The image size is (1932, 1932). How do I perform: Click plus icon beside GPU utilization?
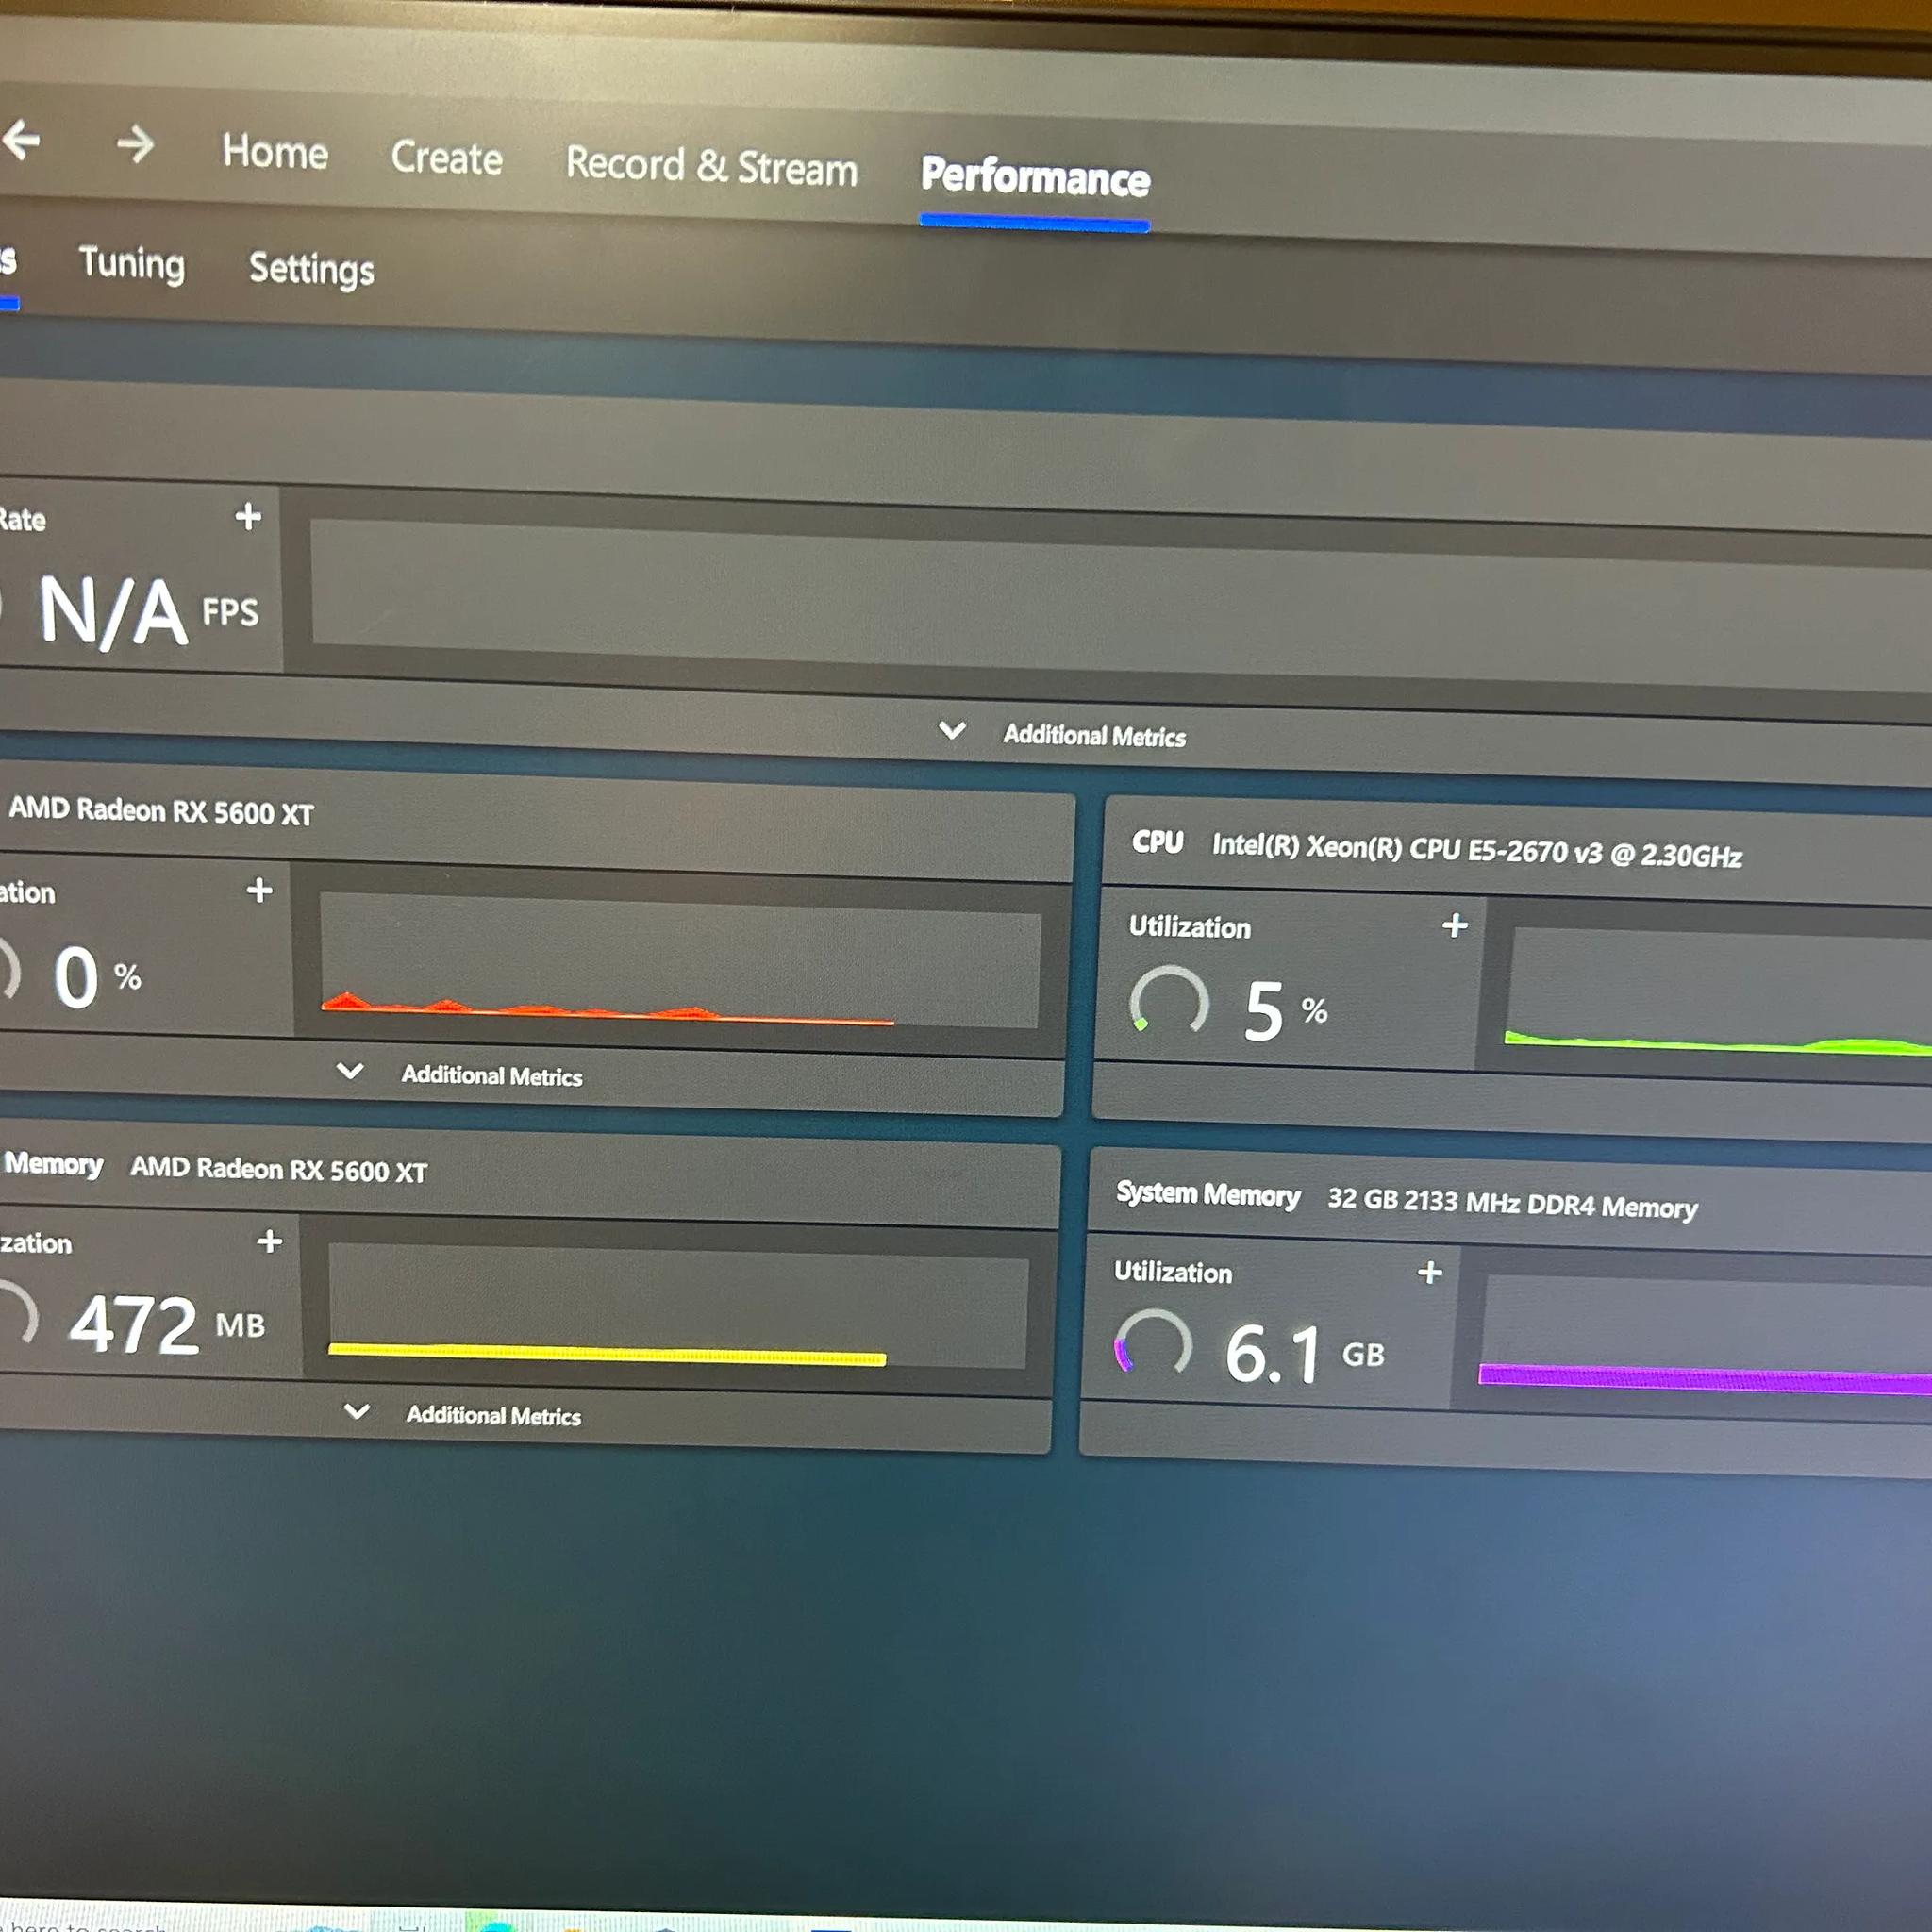click(x=260, y=889)
